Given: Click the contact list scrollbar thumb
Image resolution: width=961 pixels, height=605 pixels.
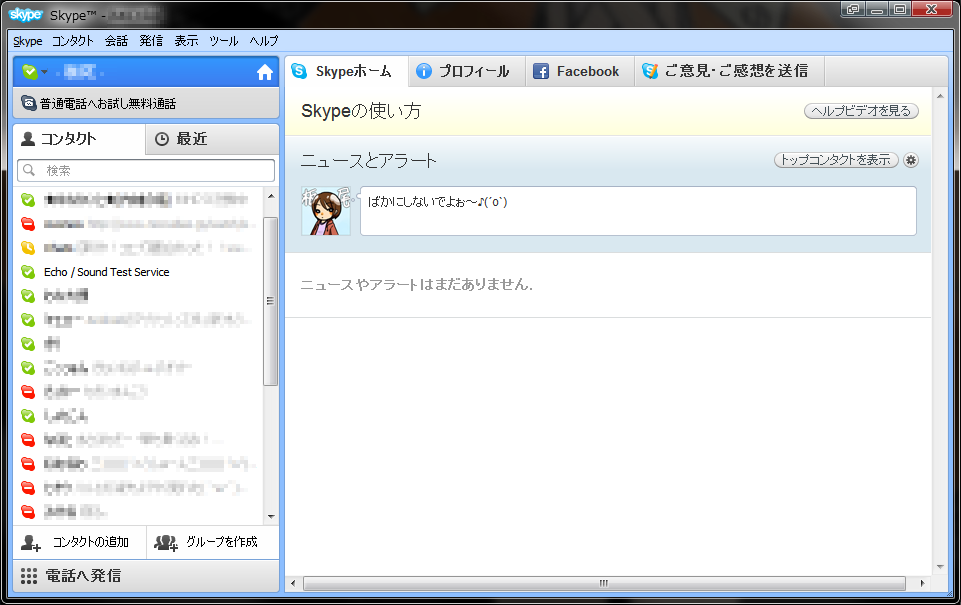Looking at the screenshot, I should [x=270, y=301].
